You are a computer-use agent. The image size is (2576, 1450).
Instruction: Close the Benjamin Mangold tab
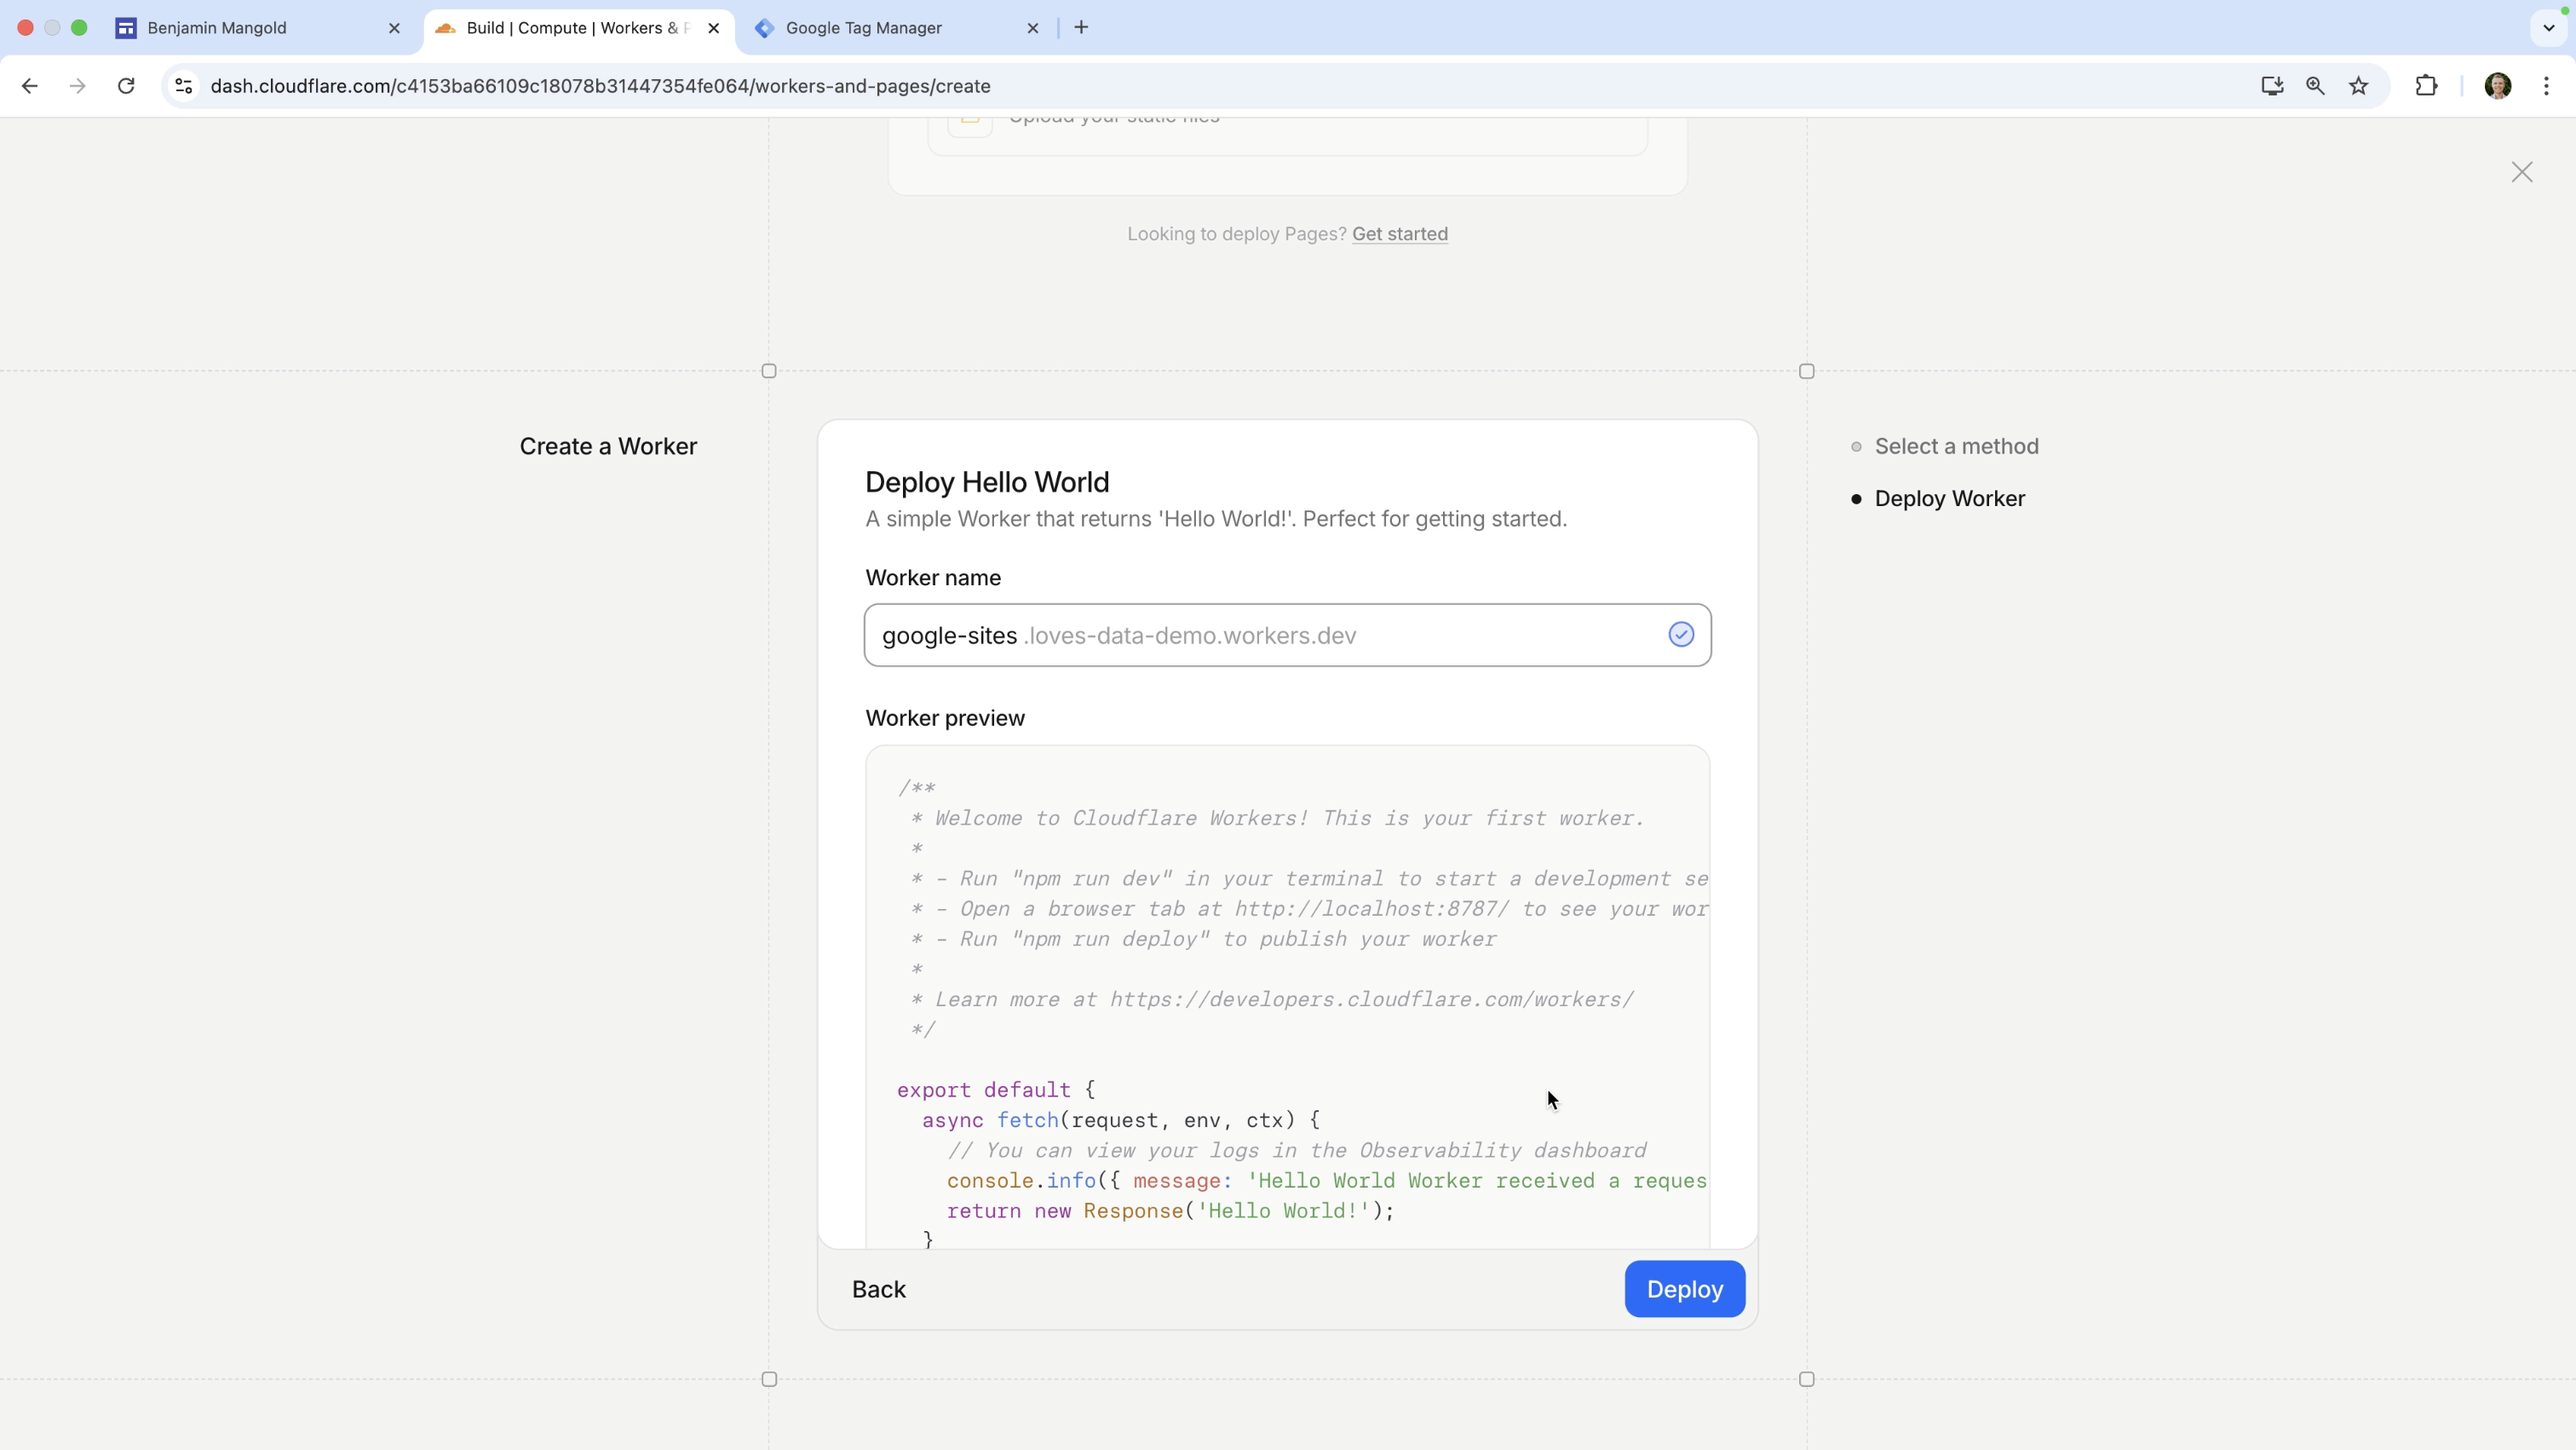click(394, 28)
